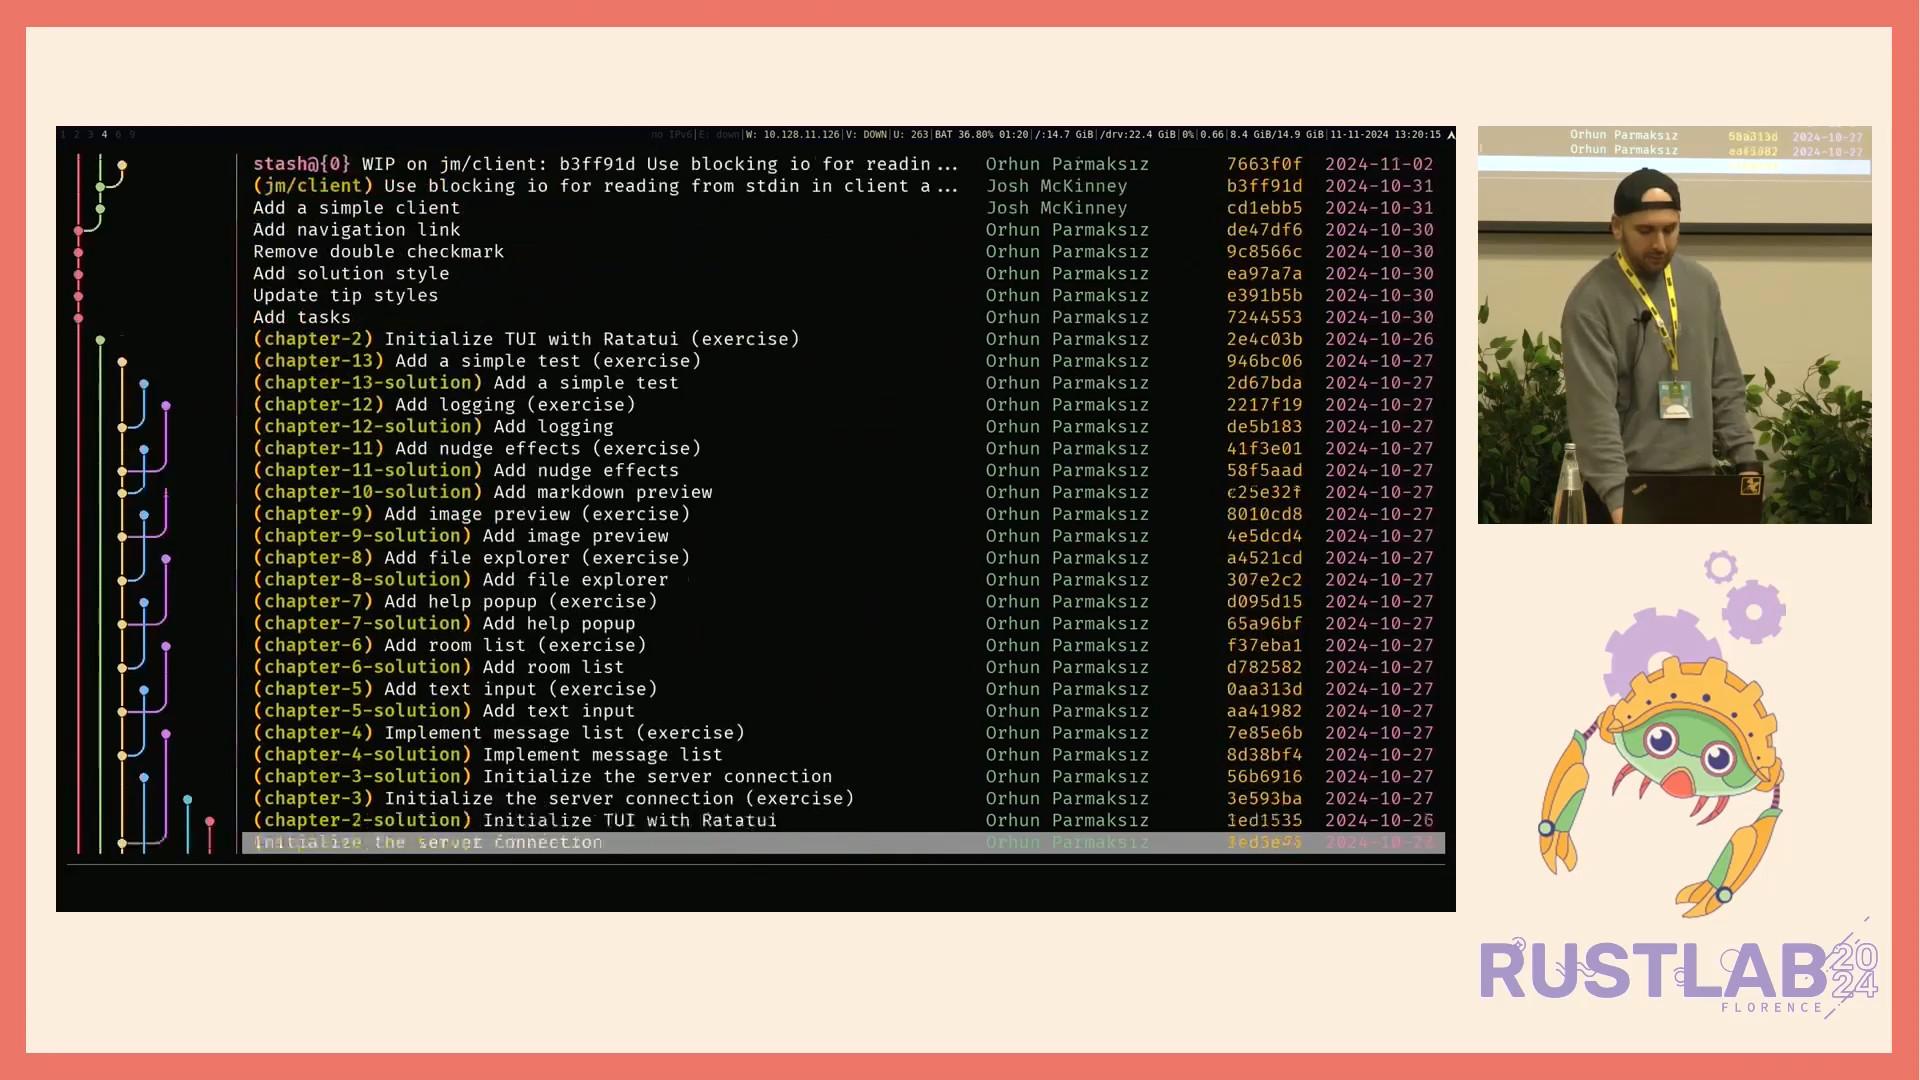
Task: Select the chapter-2-solution commit row
Action: point(843,821)
